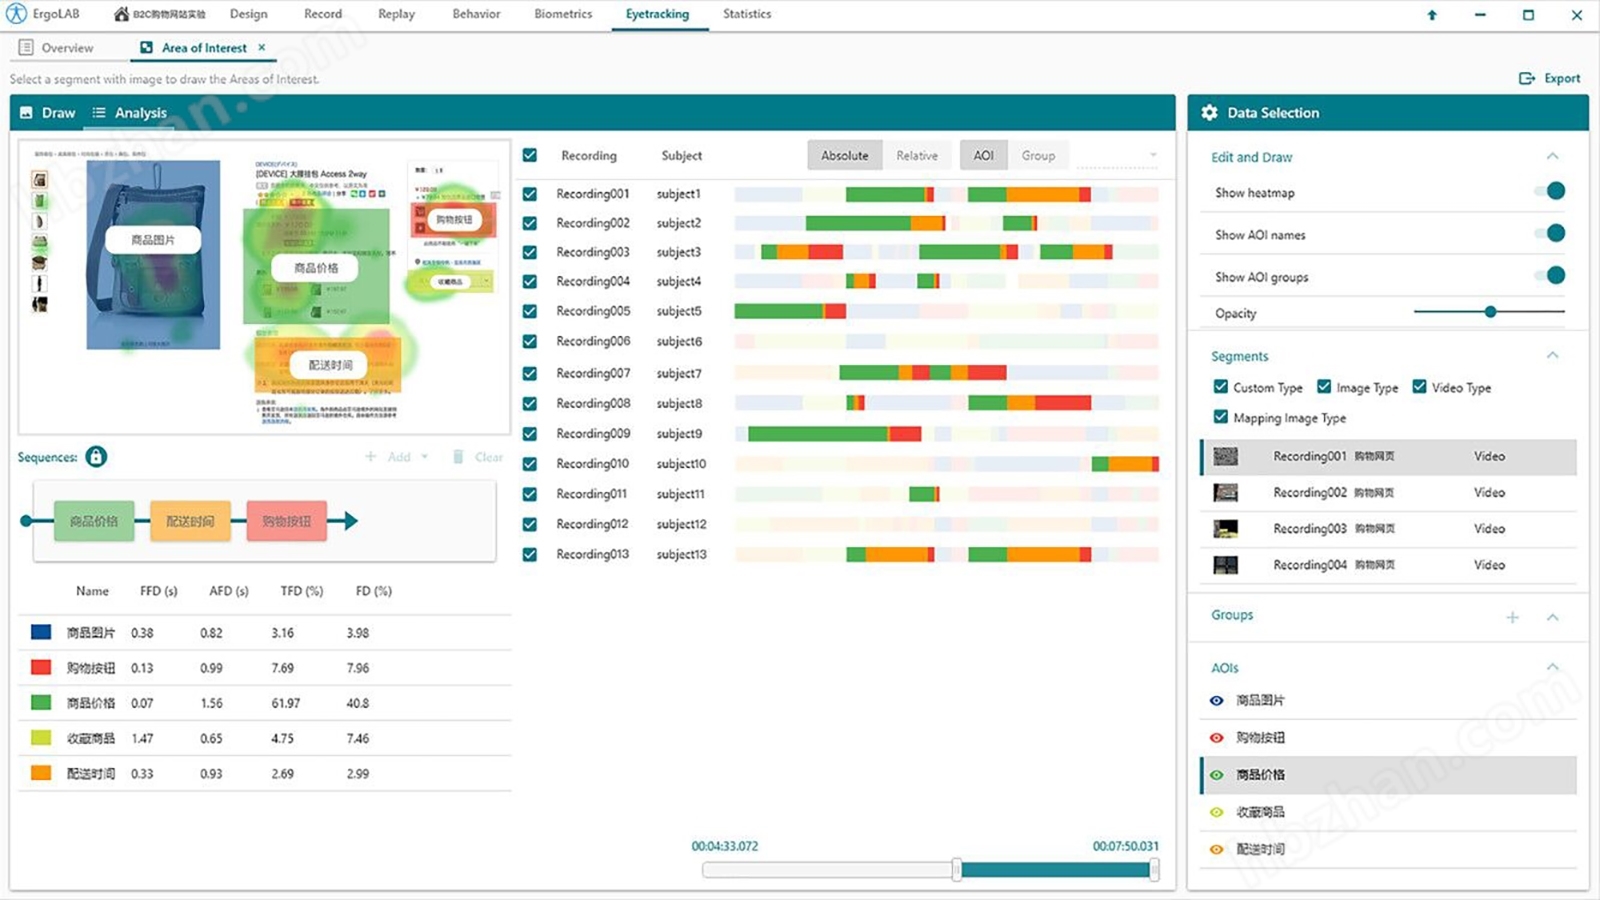Uncheck the Recording005 checkbox
Image resolution: width=1600 pixels, height=900 pixels.
pos(530,311)
